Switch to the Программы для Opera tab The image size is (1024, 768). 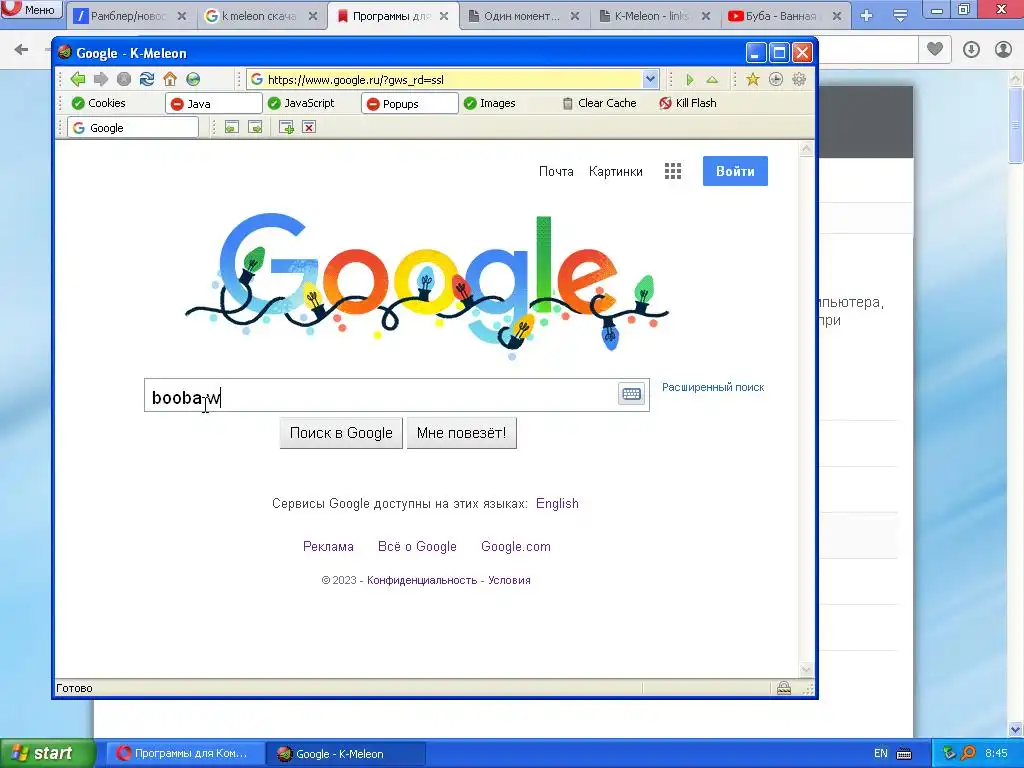coord(392,16)
